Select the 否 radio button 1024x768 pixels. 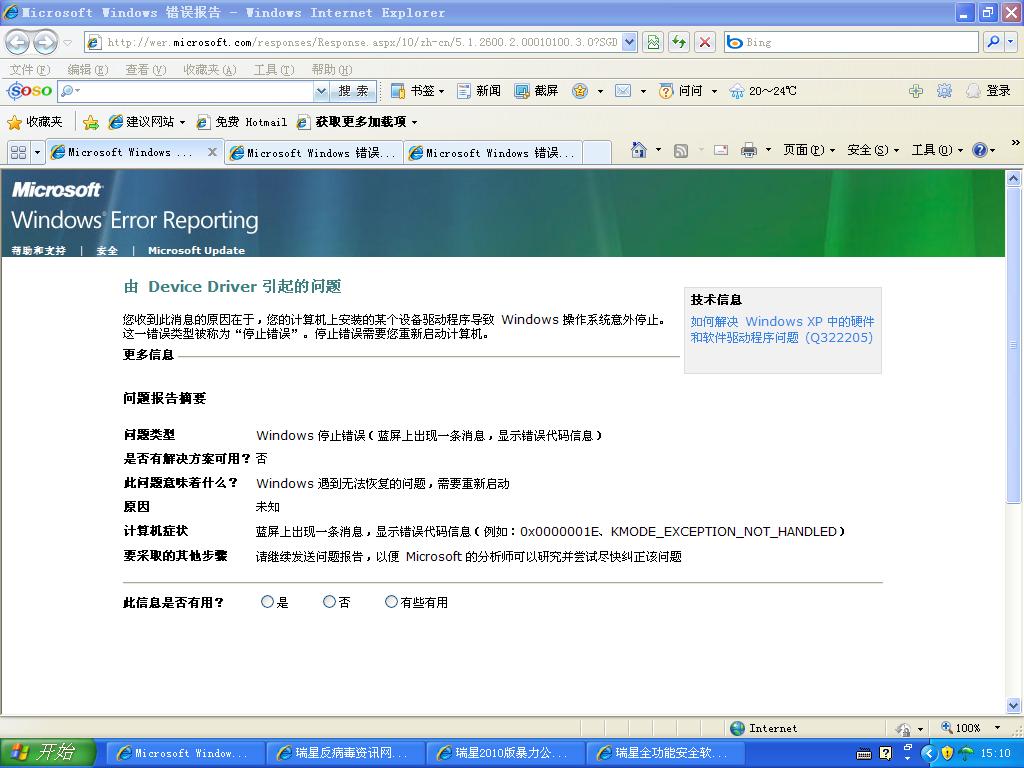point(329,601)
